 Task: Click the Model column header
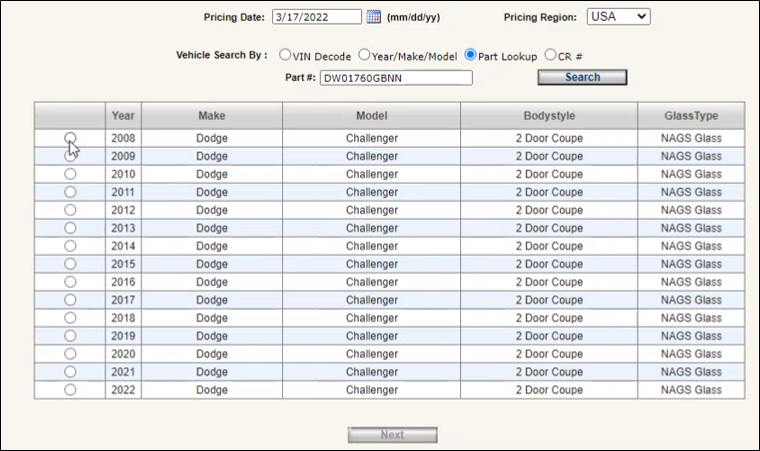click(x=372, y=115)
